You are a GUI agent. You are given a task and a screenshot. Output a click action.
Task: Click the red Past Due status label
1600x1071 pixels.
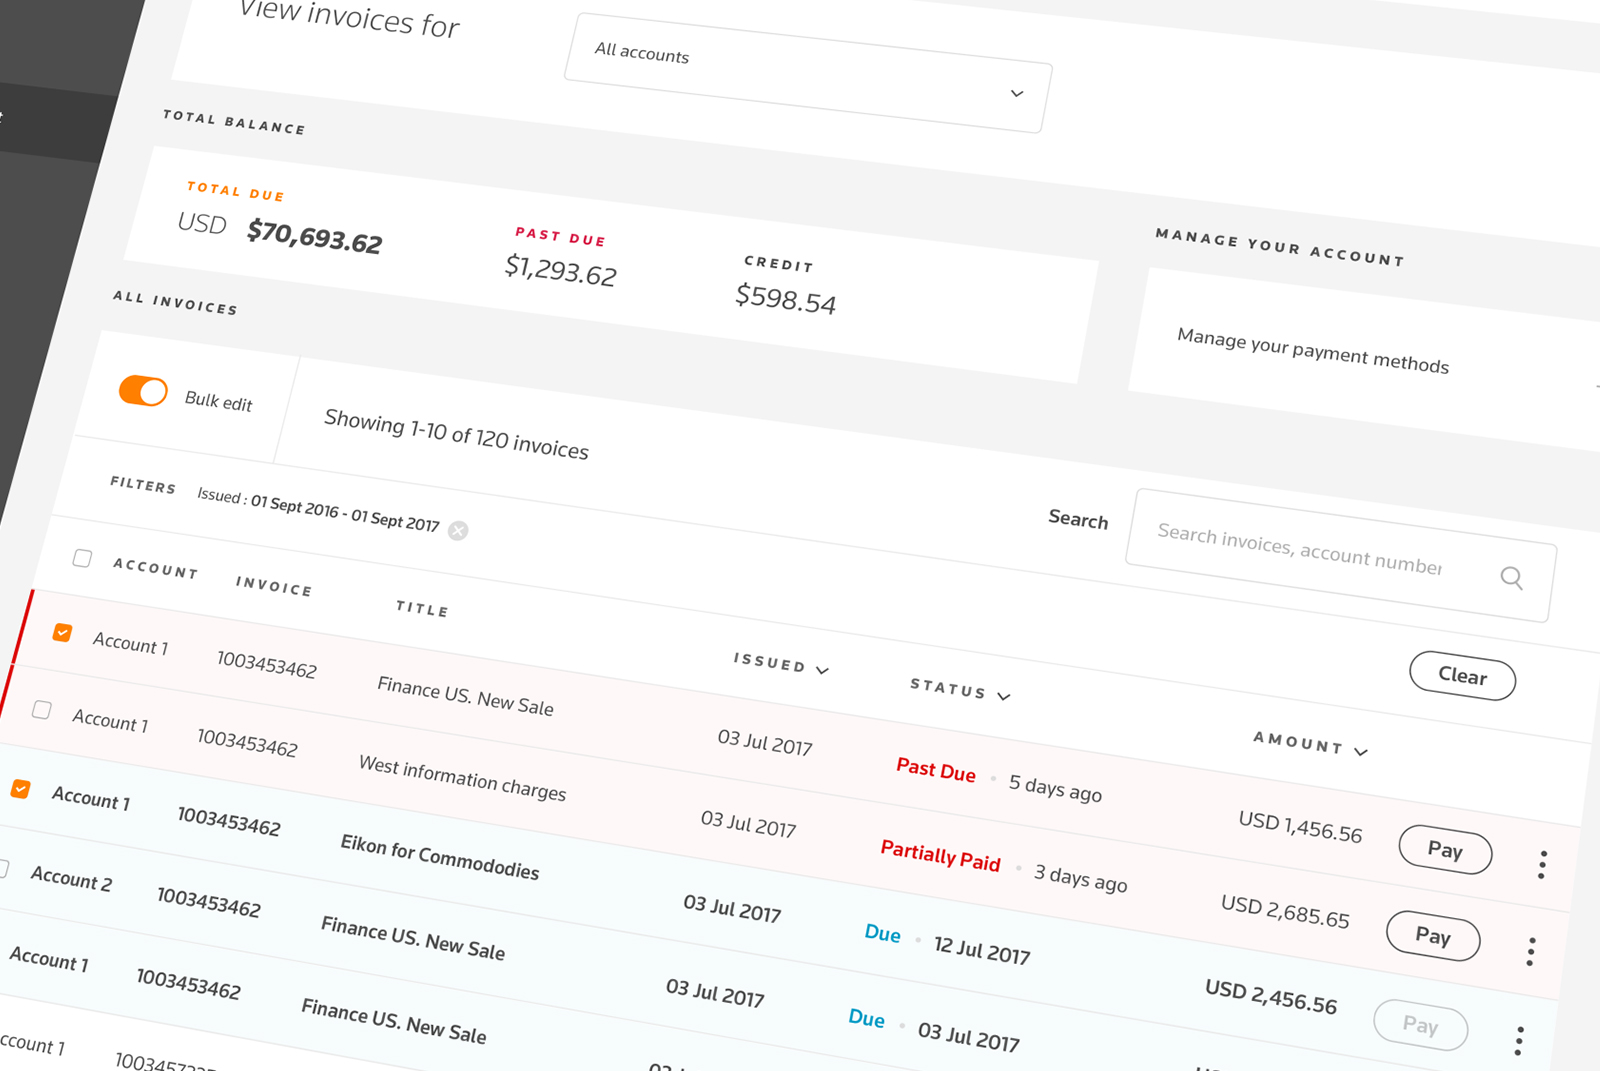(x=935, y=770)
